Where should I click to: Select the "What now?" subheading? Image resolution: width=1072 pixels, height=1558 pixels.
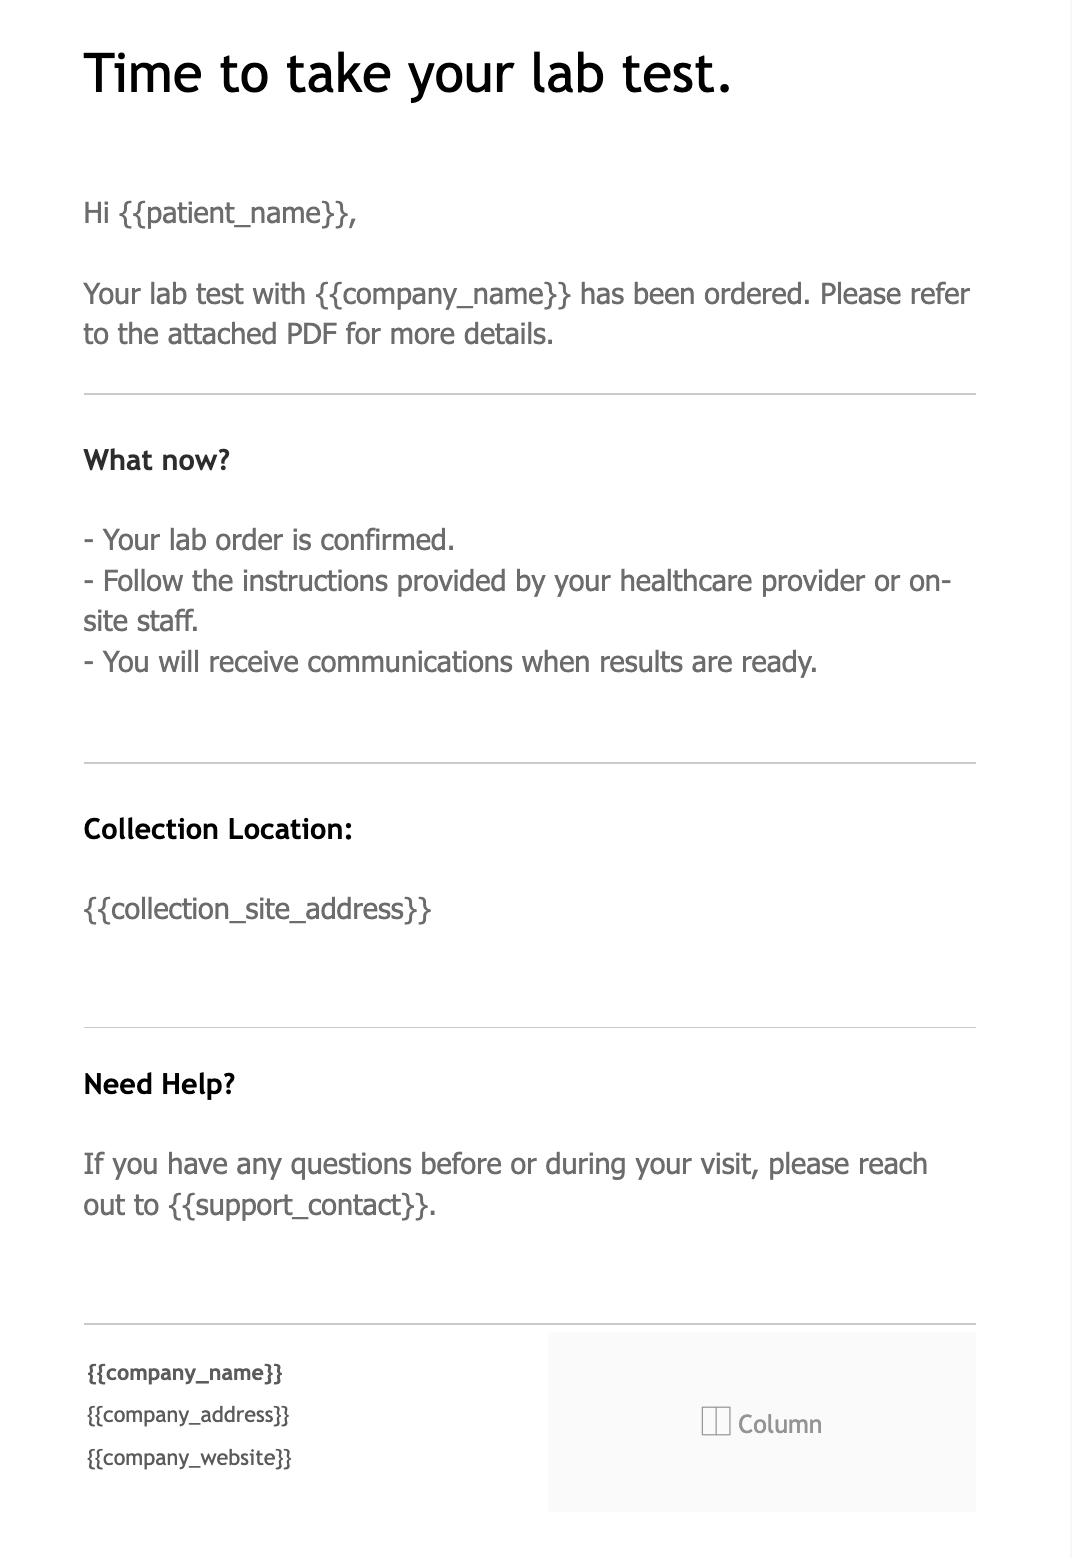(157, 460)
